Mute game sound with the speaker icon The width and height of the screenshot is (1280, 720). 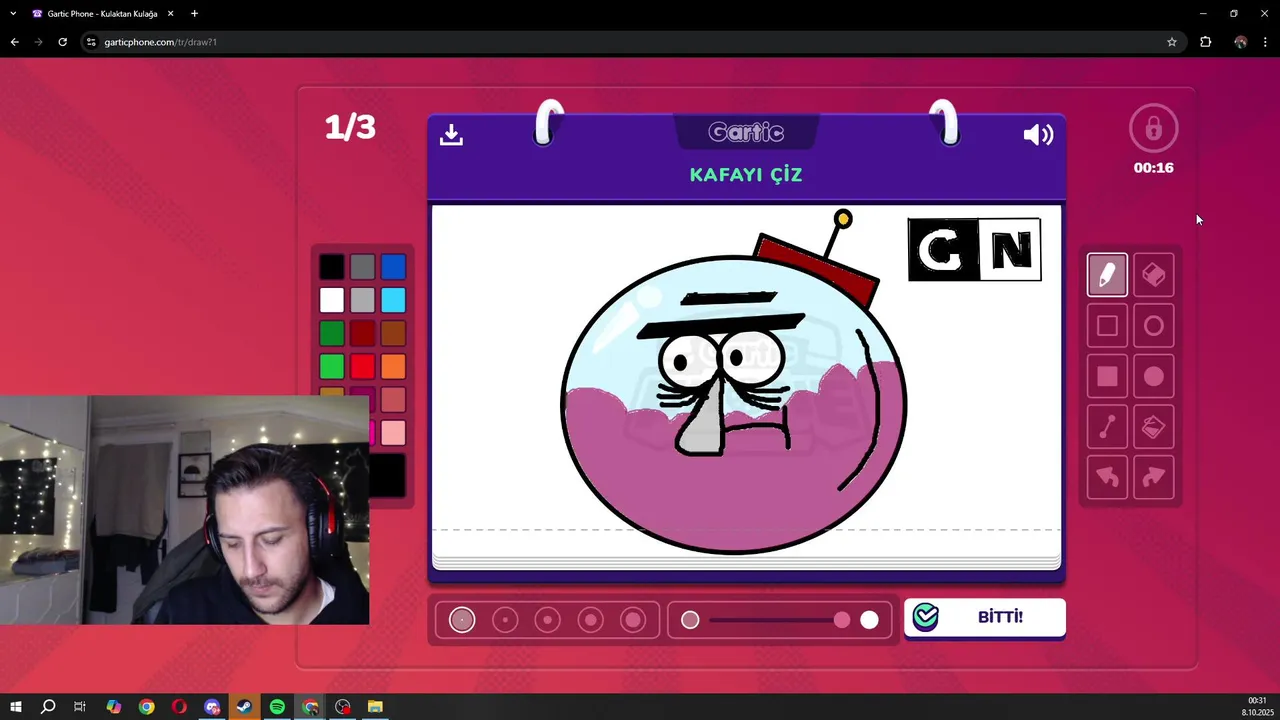[1038, 135]
